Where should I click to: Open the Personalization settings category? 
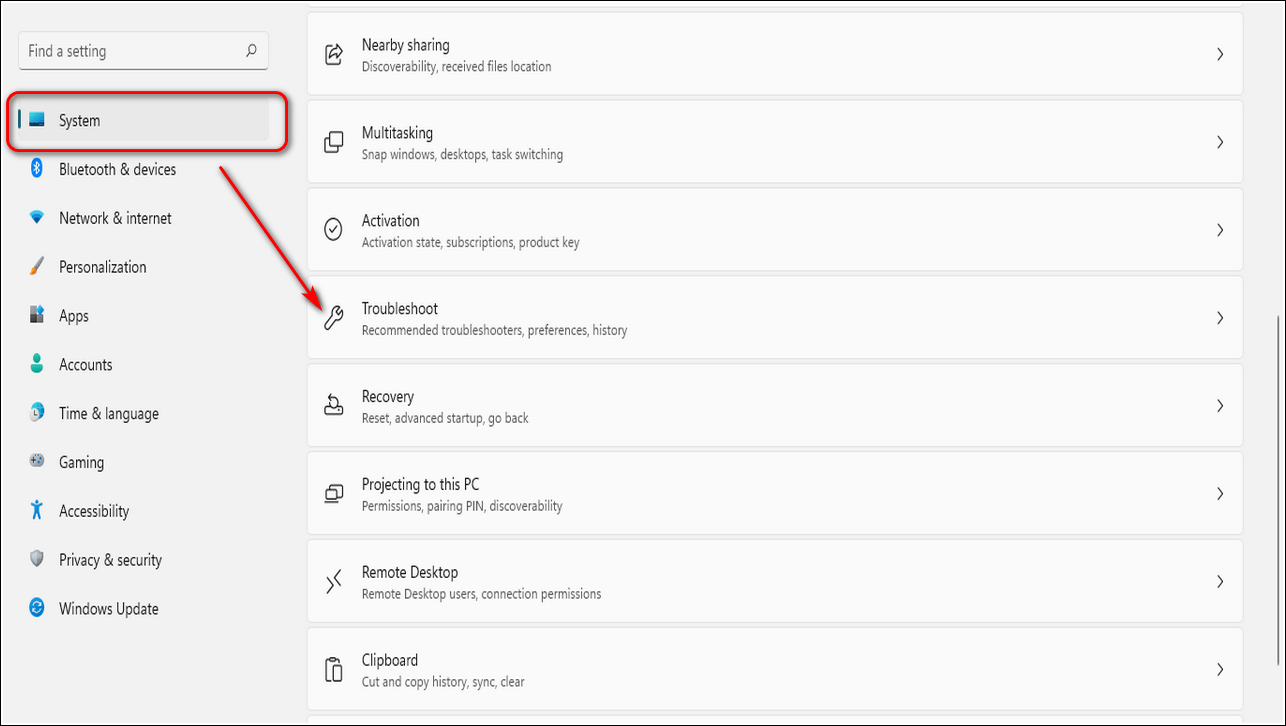point(102,267)
